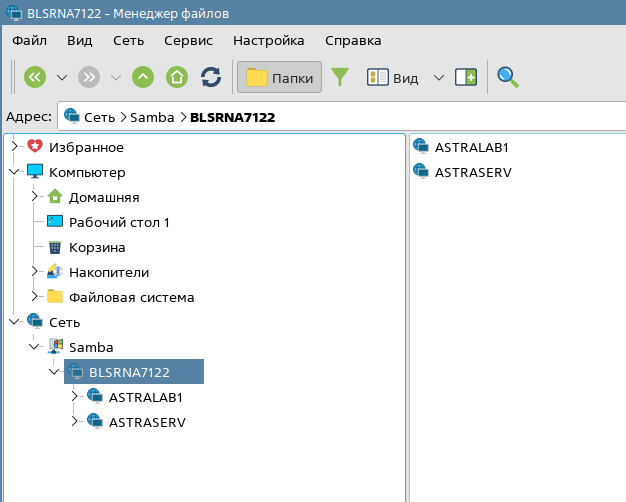
Task: Collapse the Компьютер tree node
Action: [x=14, y=172]
